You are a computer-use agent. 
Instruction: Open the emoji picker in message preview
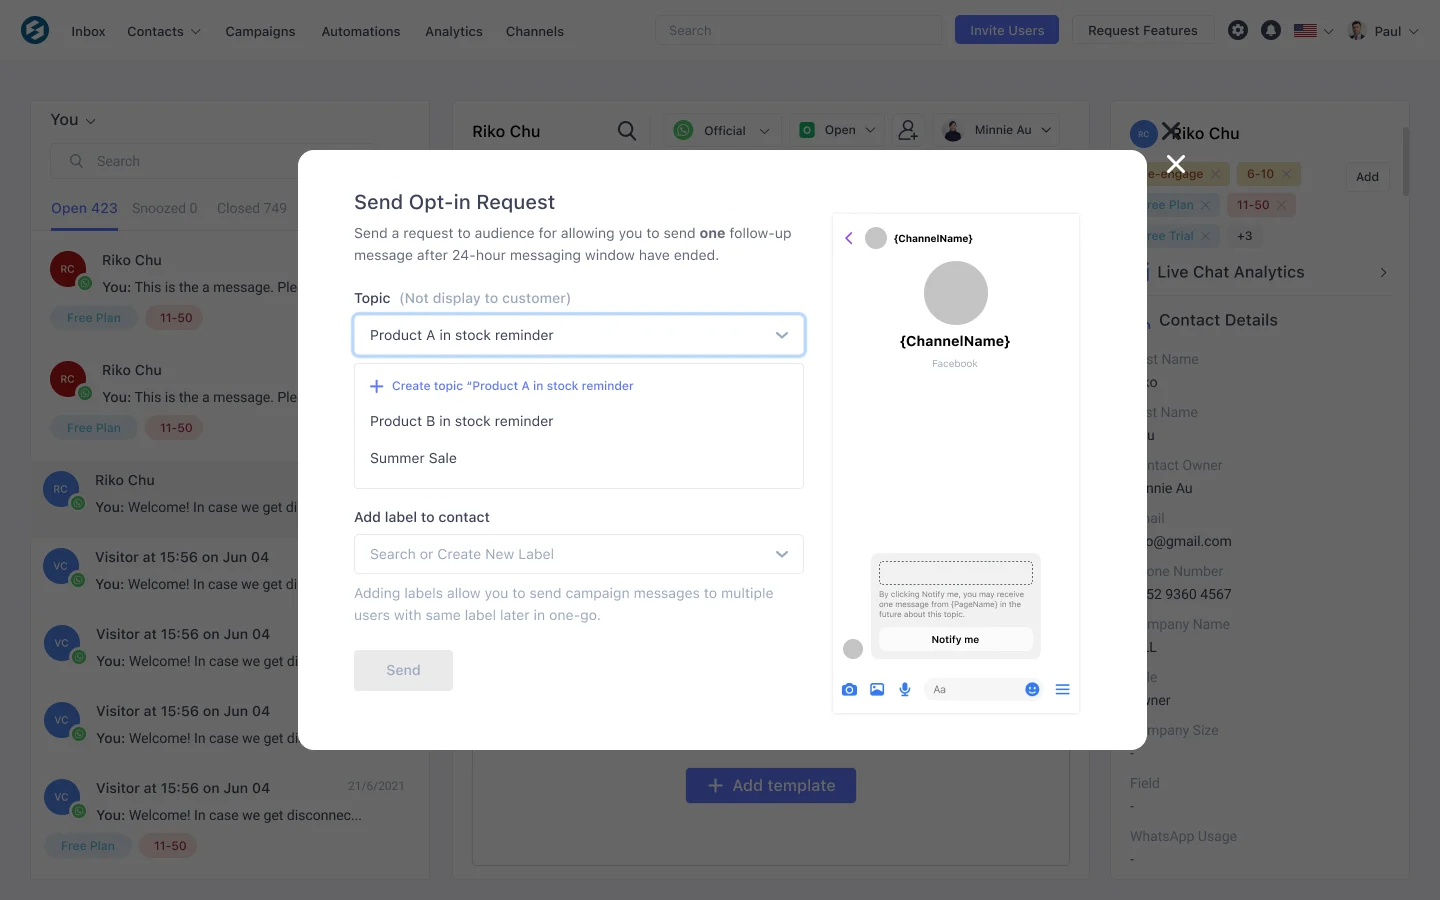coord(1032,689)
